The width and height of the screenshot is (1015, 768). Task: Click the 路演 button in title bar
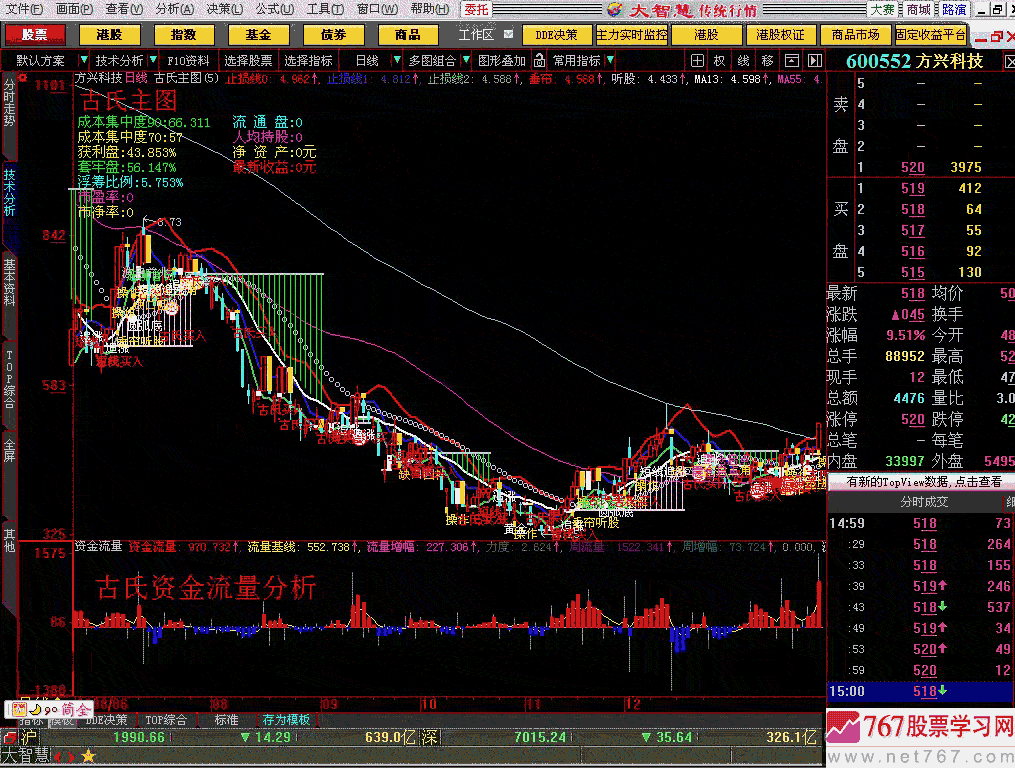(x=954, y=9)
